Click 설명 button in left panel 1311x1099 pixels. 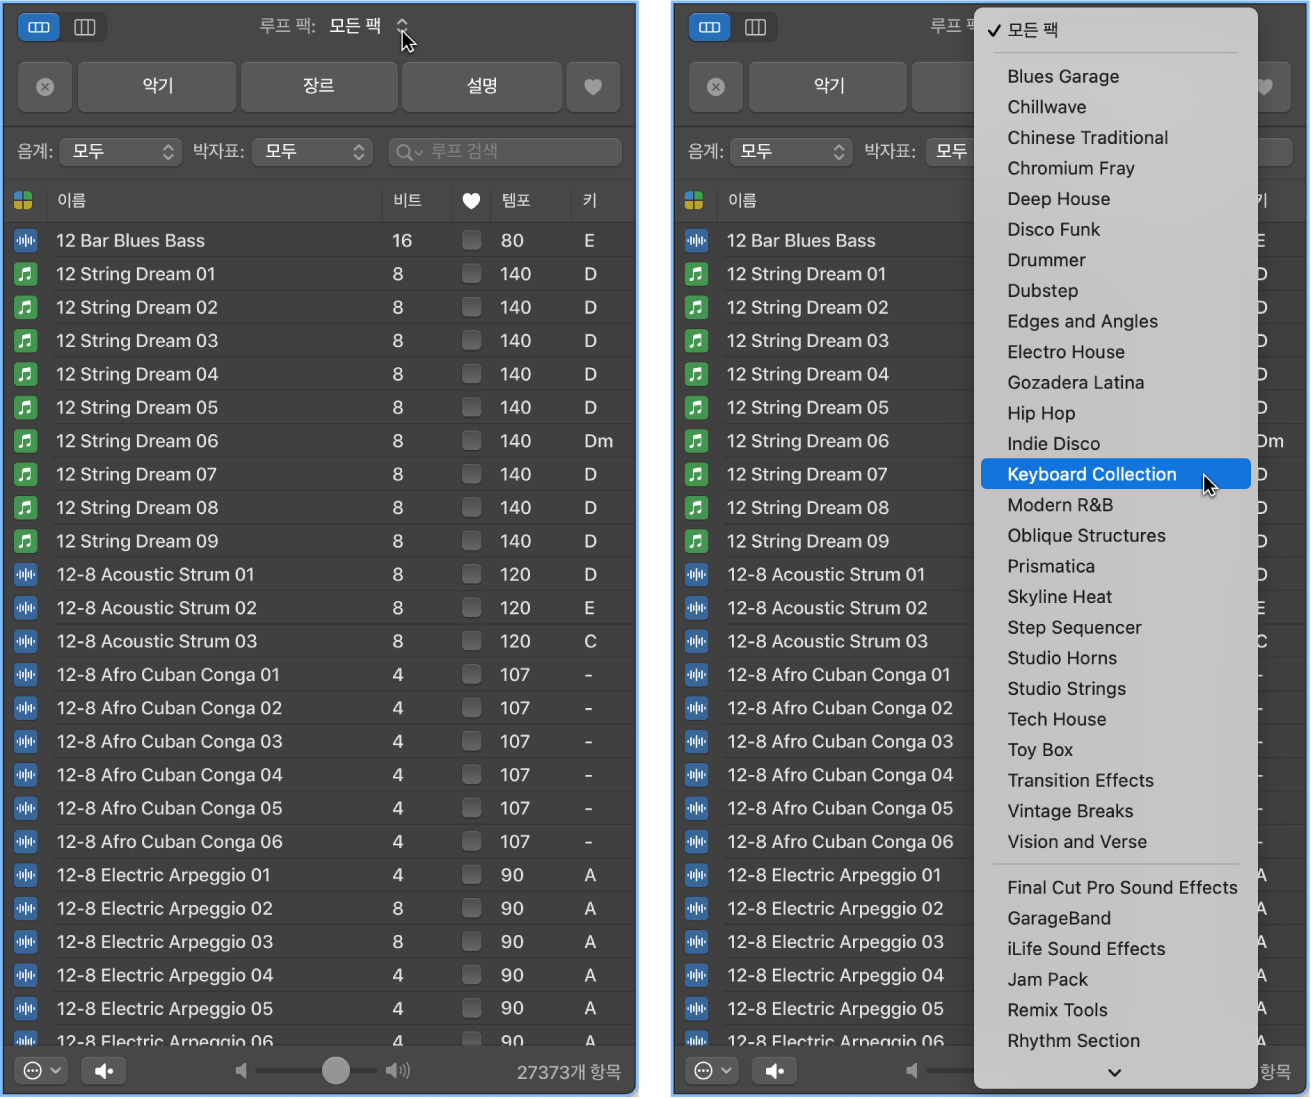click(481, 87)
